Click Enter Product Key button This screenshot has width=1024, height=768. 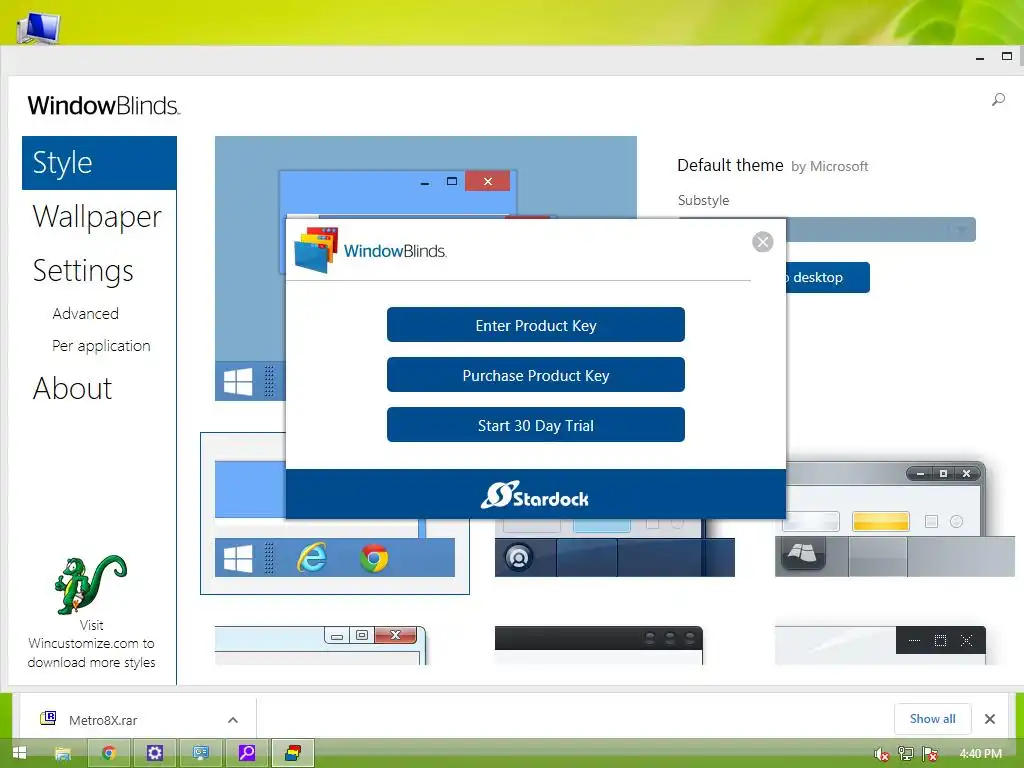[x=536, y=325]
